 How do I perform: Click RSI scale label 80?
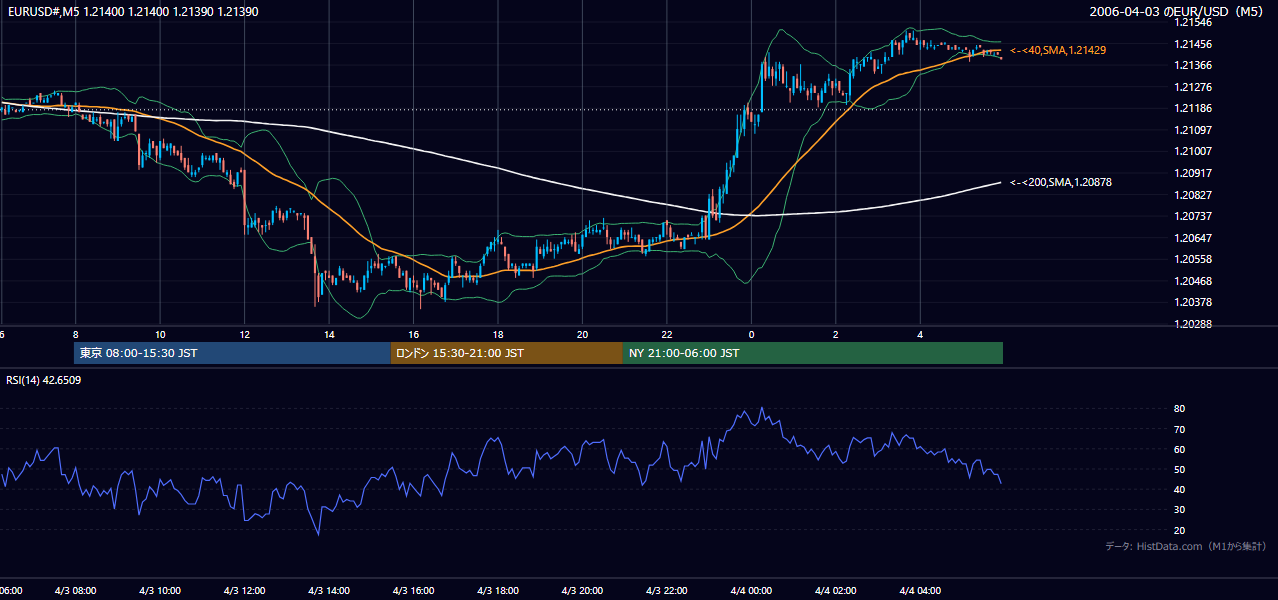point(1179,409)
